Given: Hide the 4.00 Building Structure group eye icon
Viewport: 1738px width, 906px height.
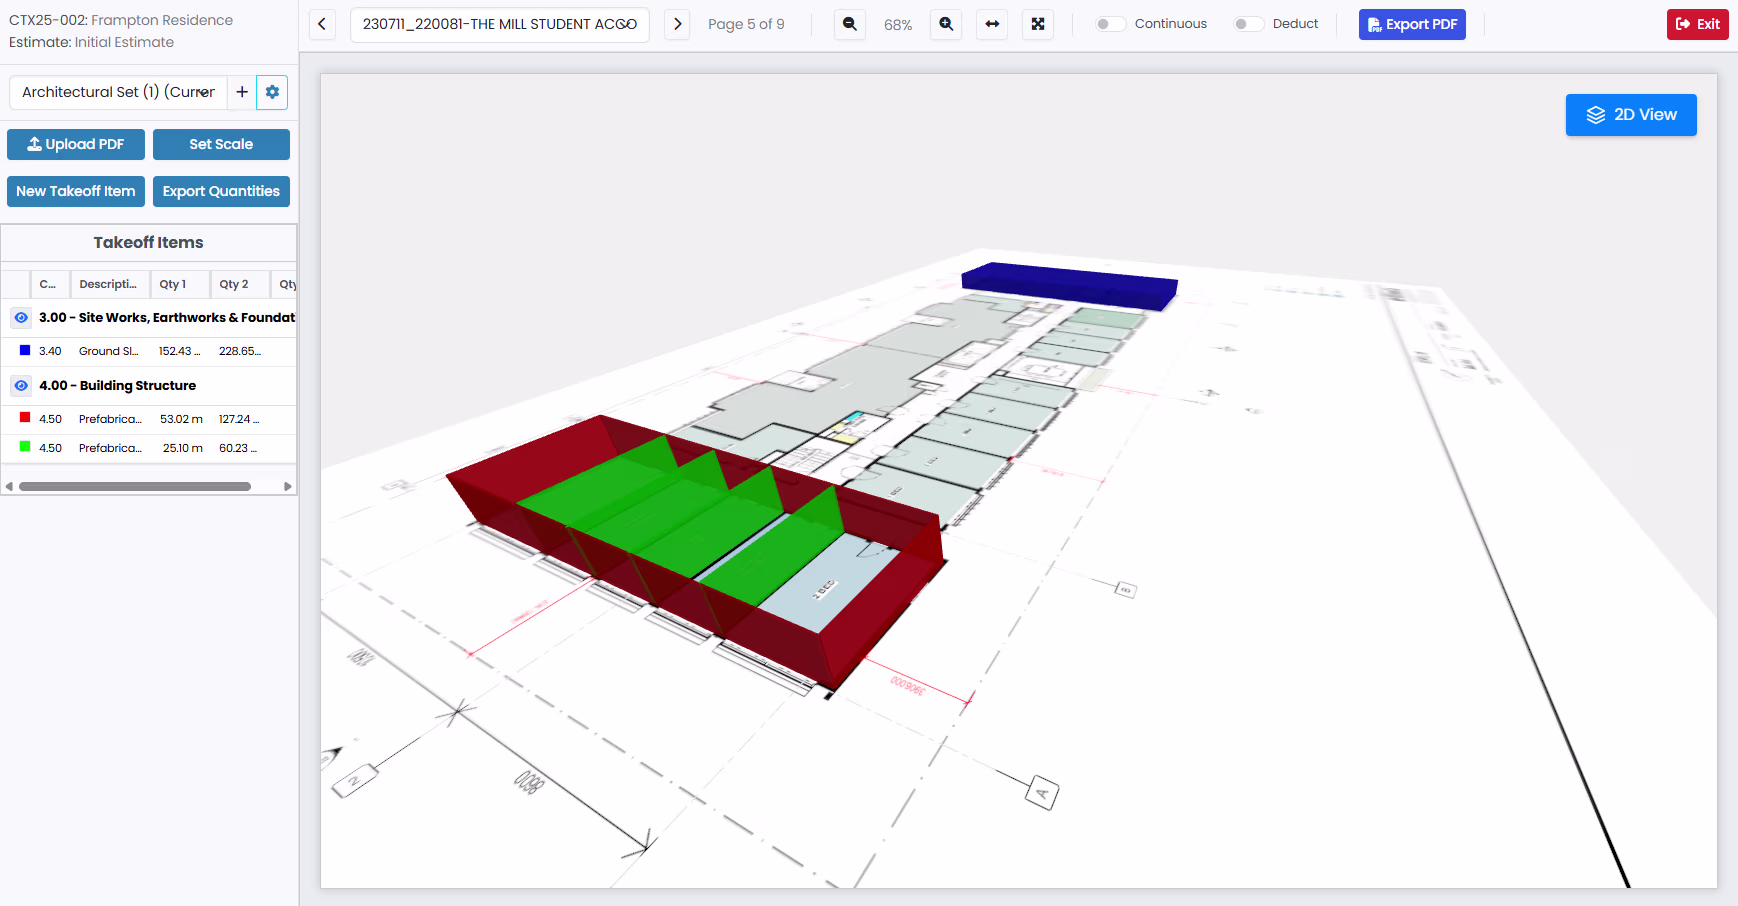Looking at the screenshot, I should pyautogui.click(x=21, y=385).
